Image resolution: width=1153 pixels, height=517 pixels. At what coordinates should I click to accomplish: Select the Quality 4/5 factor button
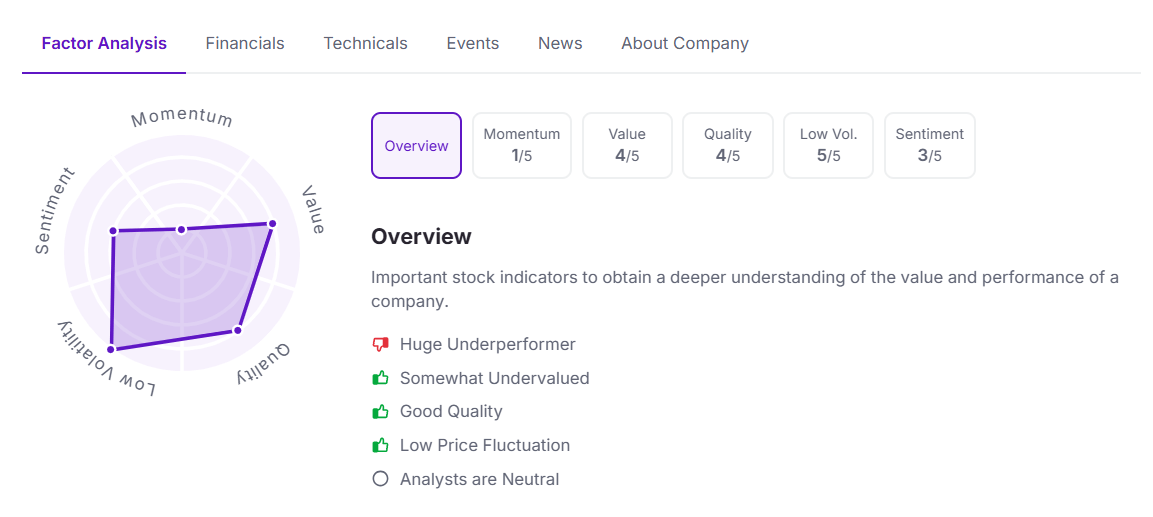(728, 145)
